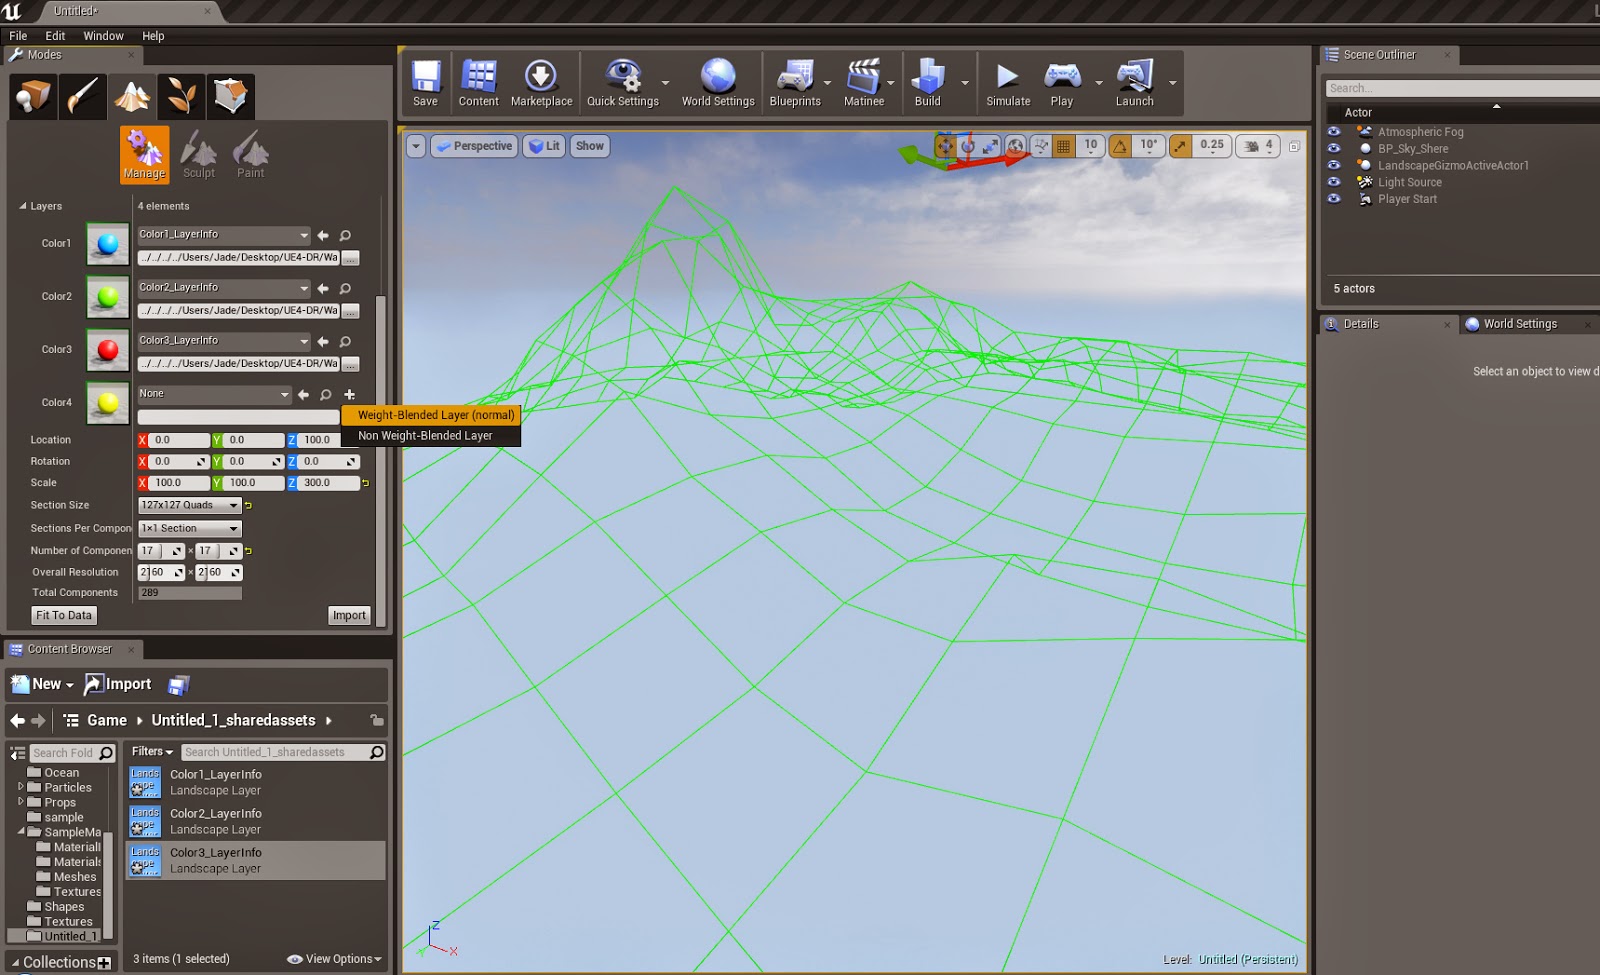
Task: Select the Geometry Editing mode icon
Action: point(231,96)
